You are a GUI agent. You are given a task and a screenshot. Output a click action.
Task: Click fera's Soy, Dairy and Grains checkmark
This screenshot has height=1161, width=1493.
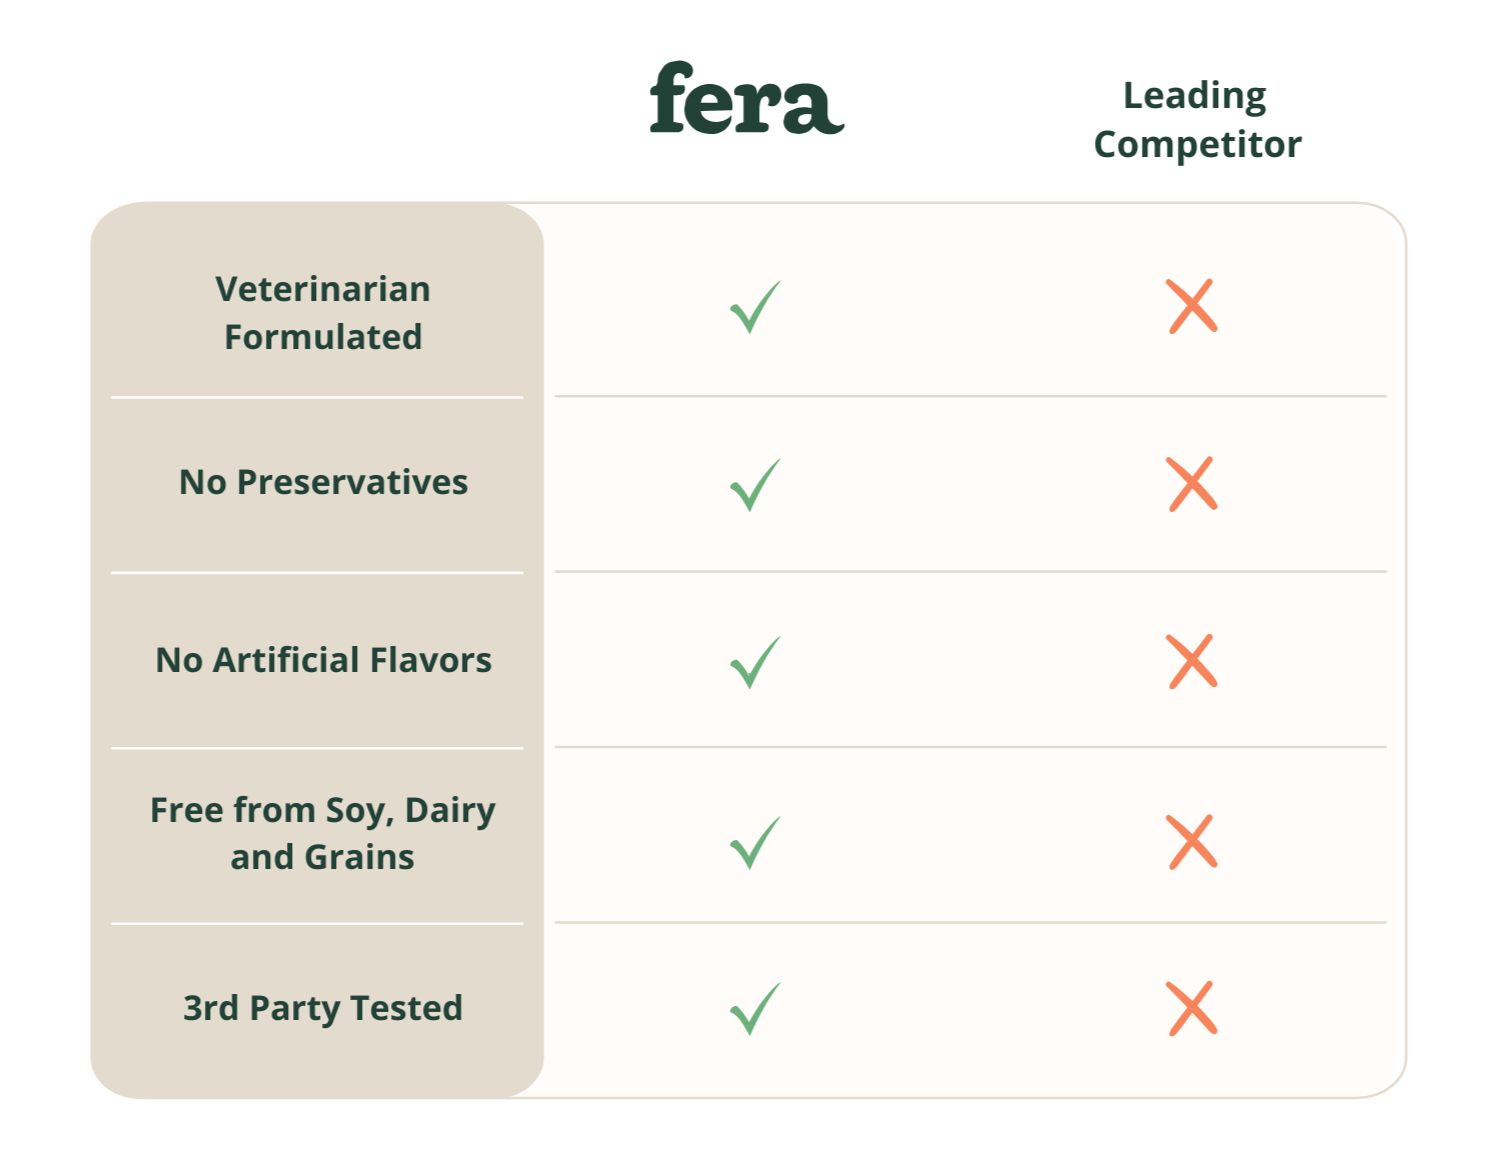pyautogui.click(x=755, y=843)
